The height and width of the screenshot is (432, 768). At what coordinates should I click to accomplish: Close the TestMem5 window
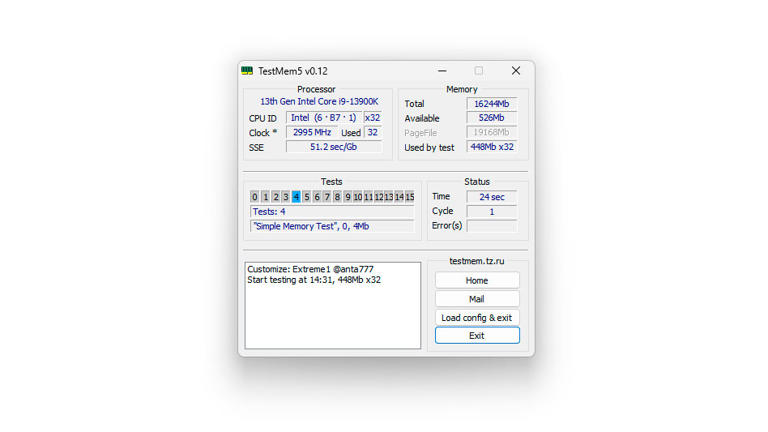[x=515, y=71]
